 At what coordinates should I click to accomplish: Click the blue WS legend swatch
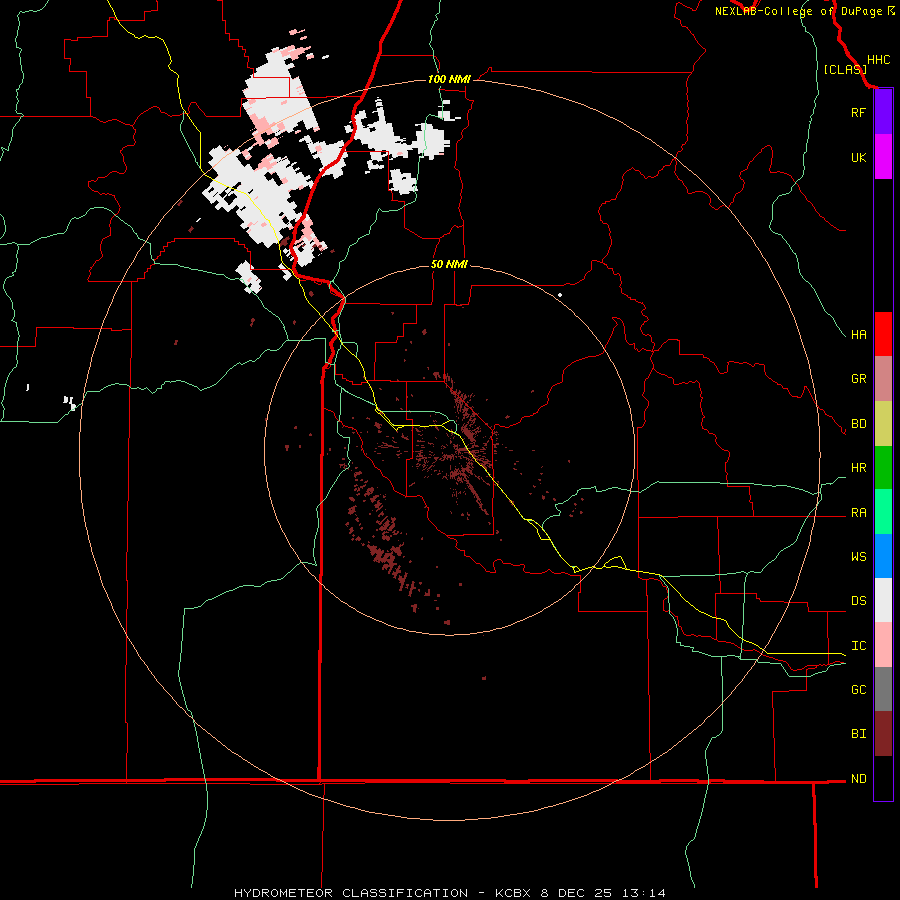click(883, 556)
